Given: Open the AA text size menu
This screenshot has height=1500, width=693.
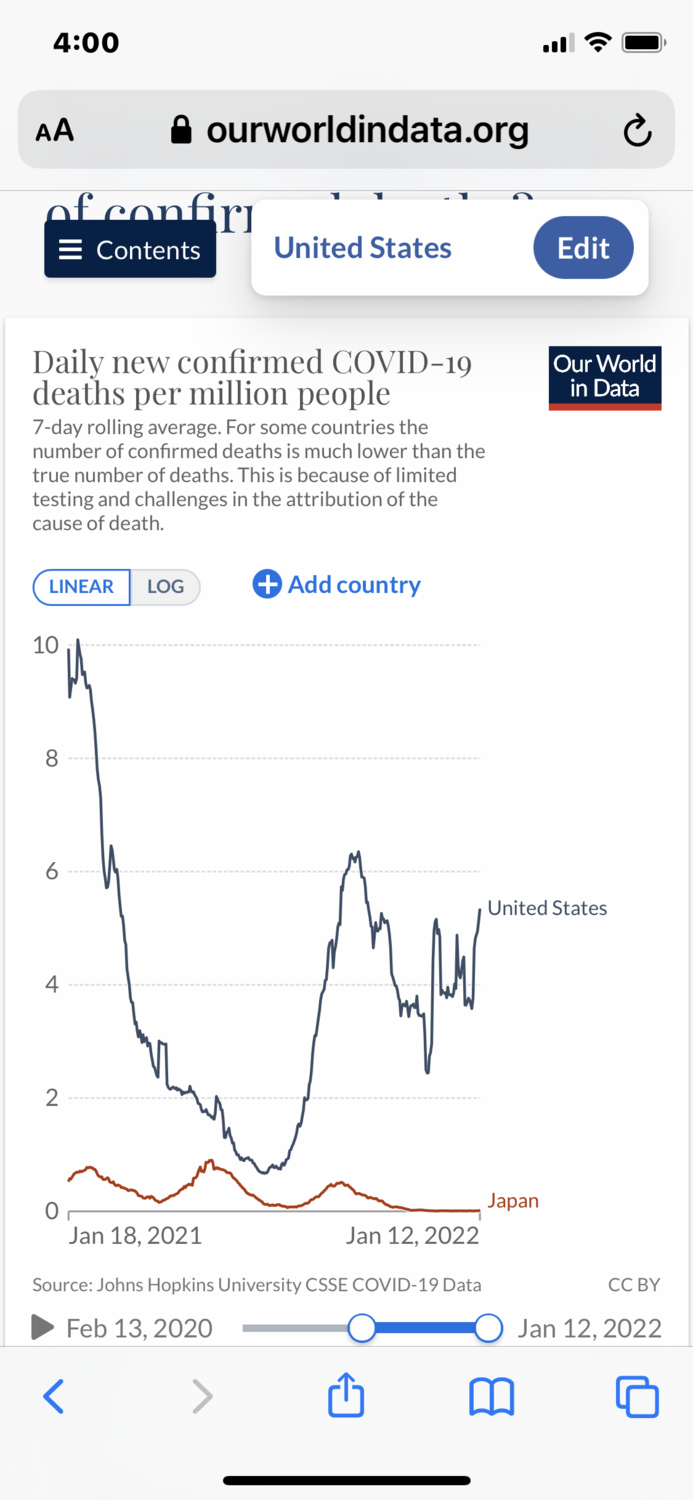Looking at the screenshot, I should (x=55, y=131).
